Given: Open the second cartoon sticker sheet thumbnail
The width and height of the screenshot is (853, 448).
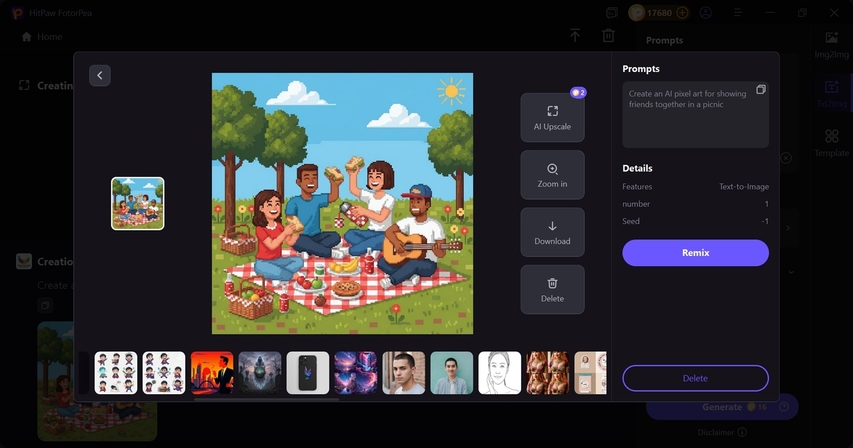Looking at the screenshot, I should 164,373.
